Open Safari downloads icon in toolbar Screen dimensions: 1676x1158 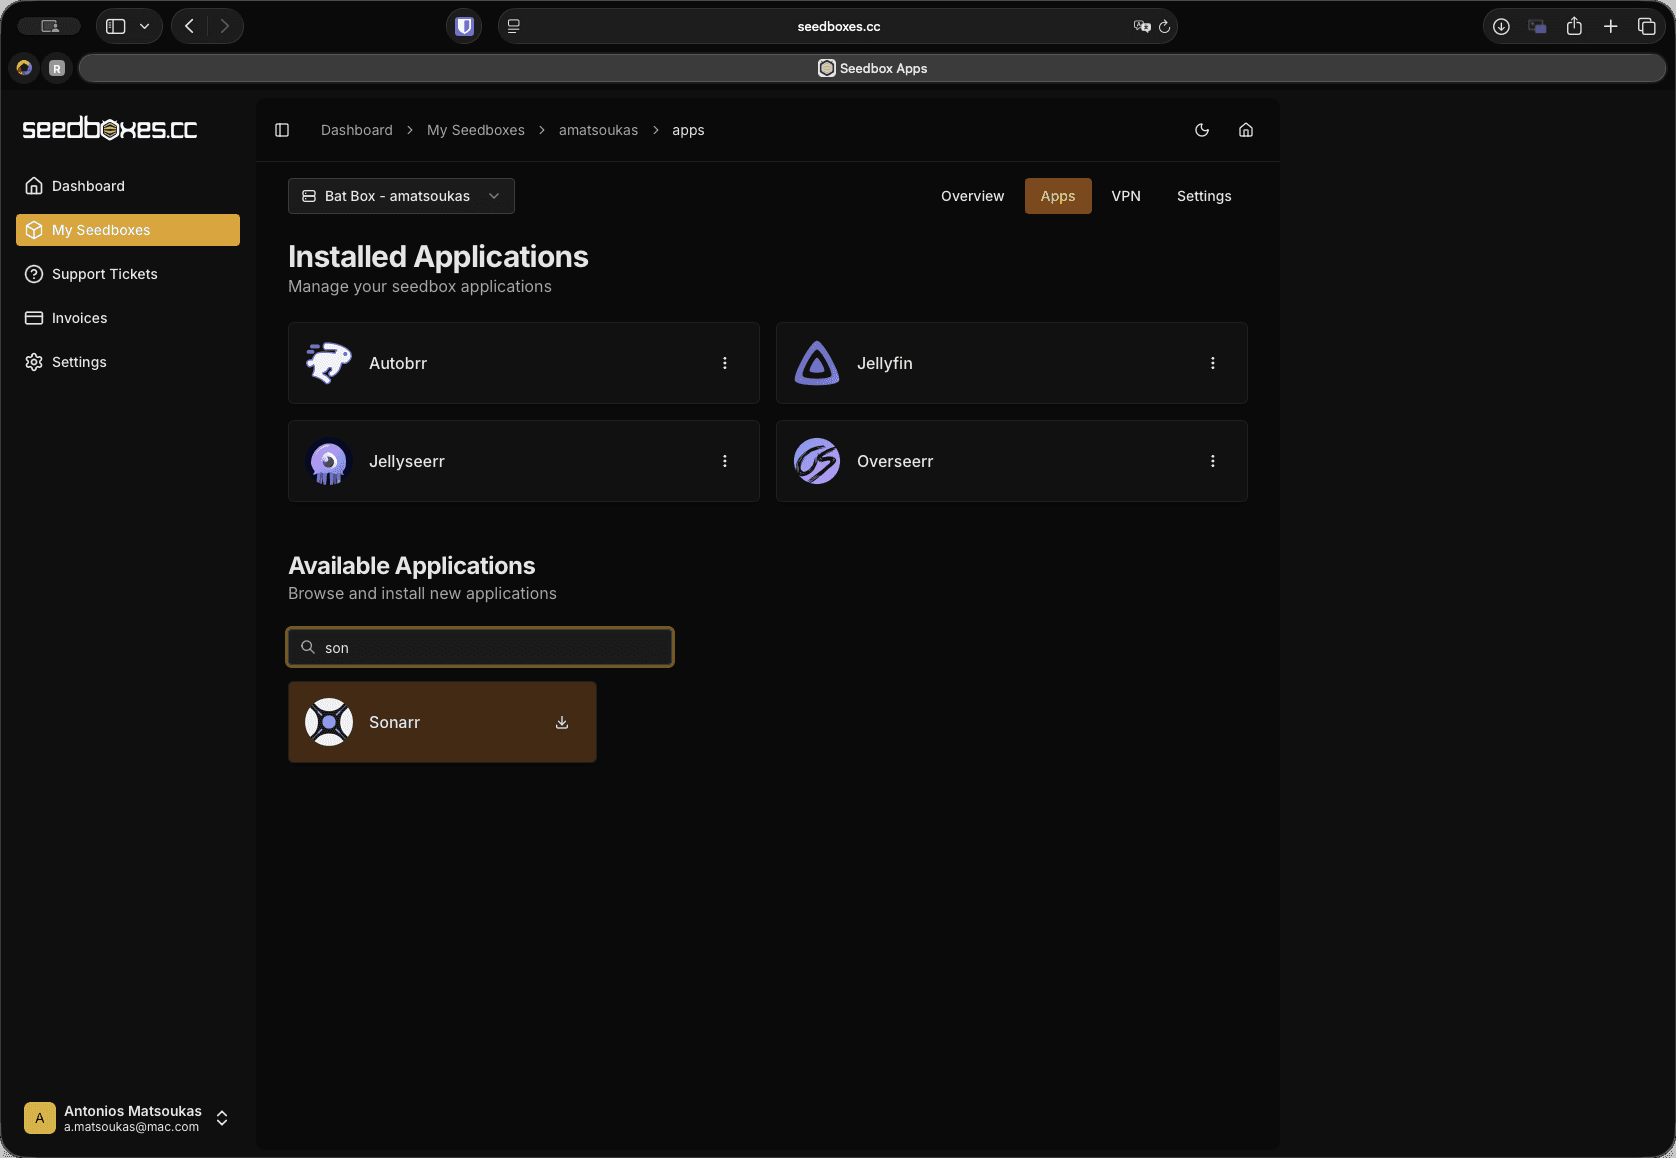1501,27
